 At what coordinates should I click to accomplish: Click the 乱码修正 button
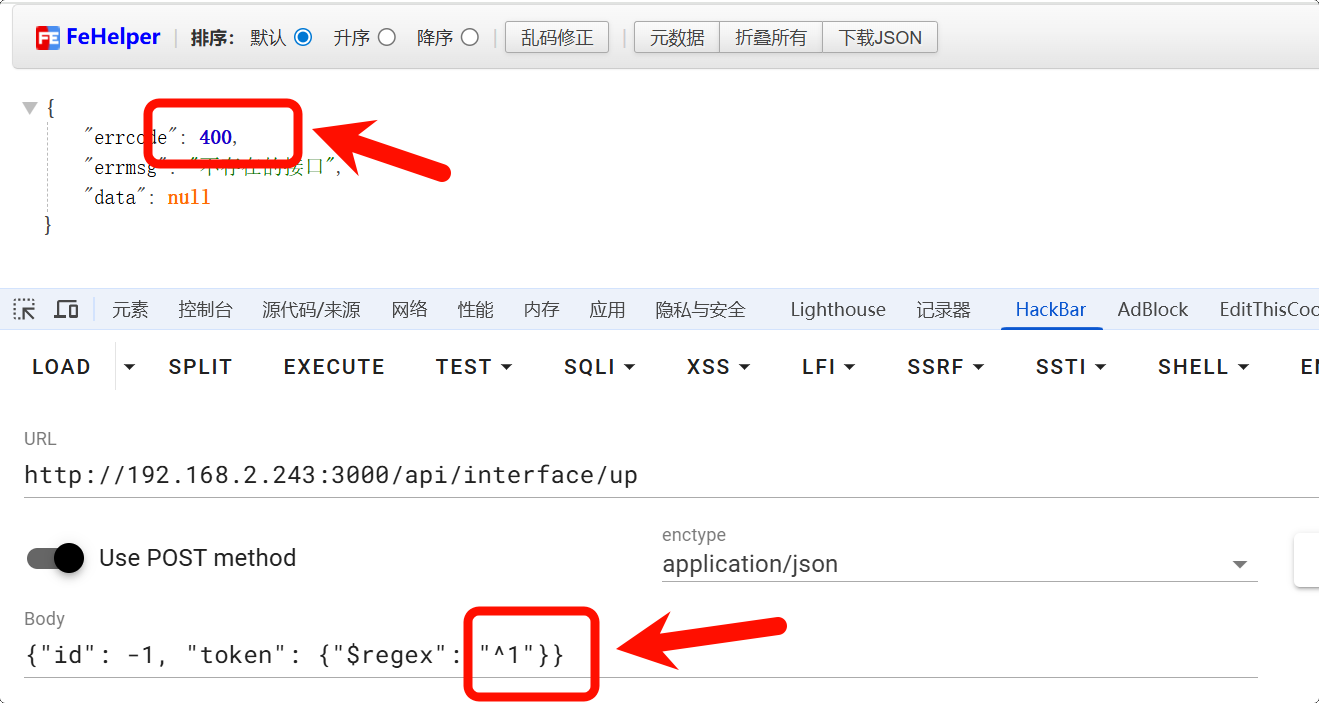tap(557, 38)
